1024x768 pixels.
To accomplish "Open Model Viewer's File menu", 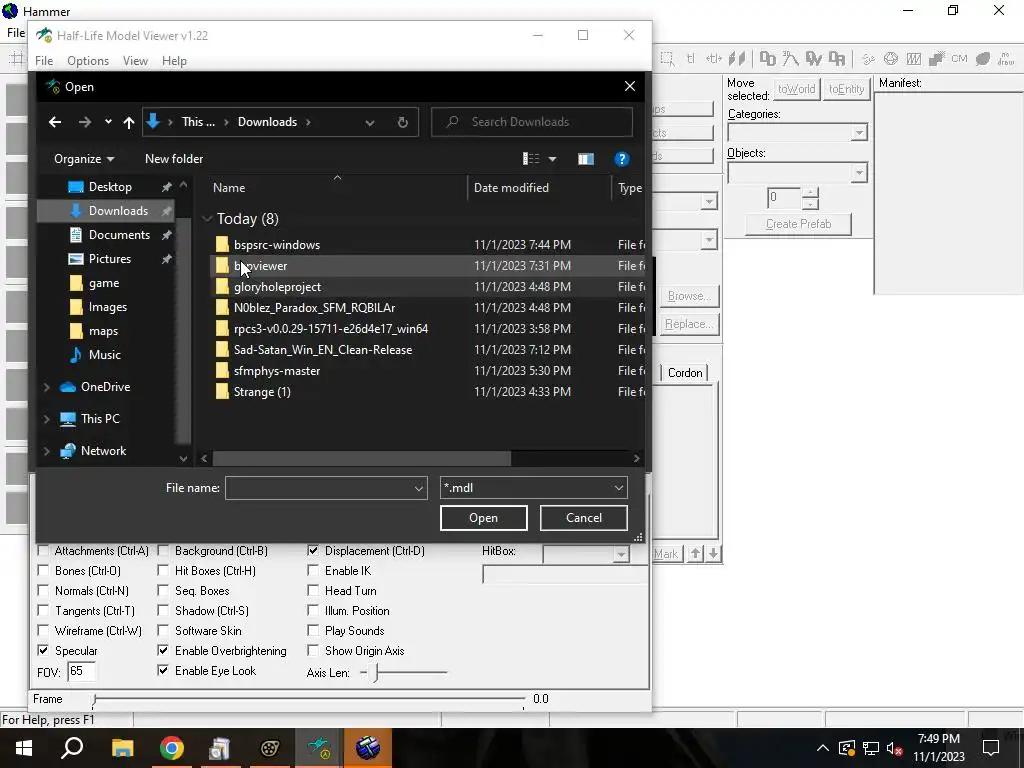I will pyautogui.click(x=44, y=61).
